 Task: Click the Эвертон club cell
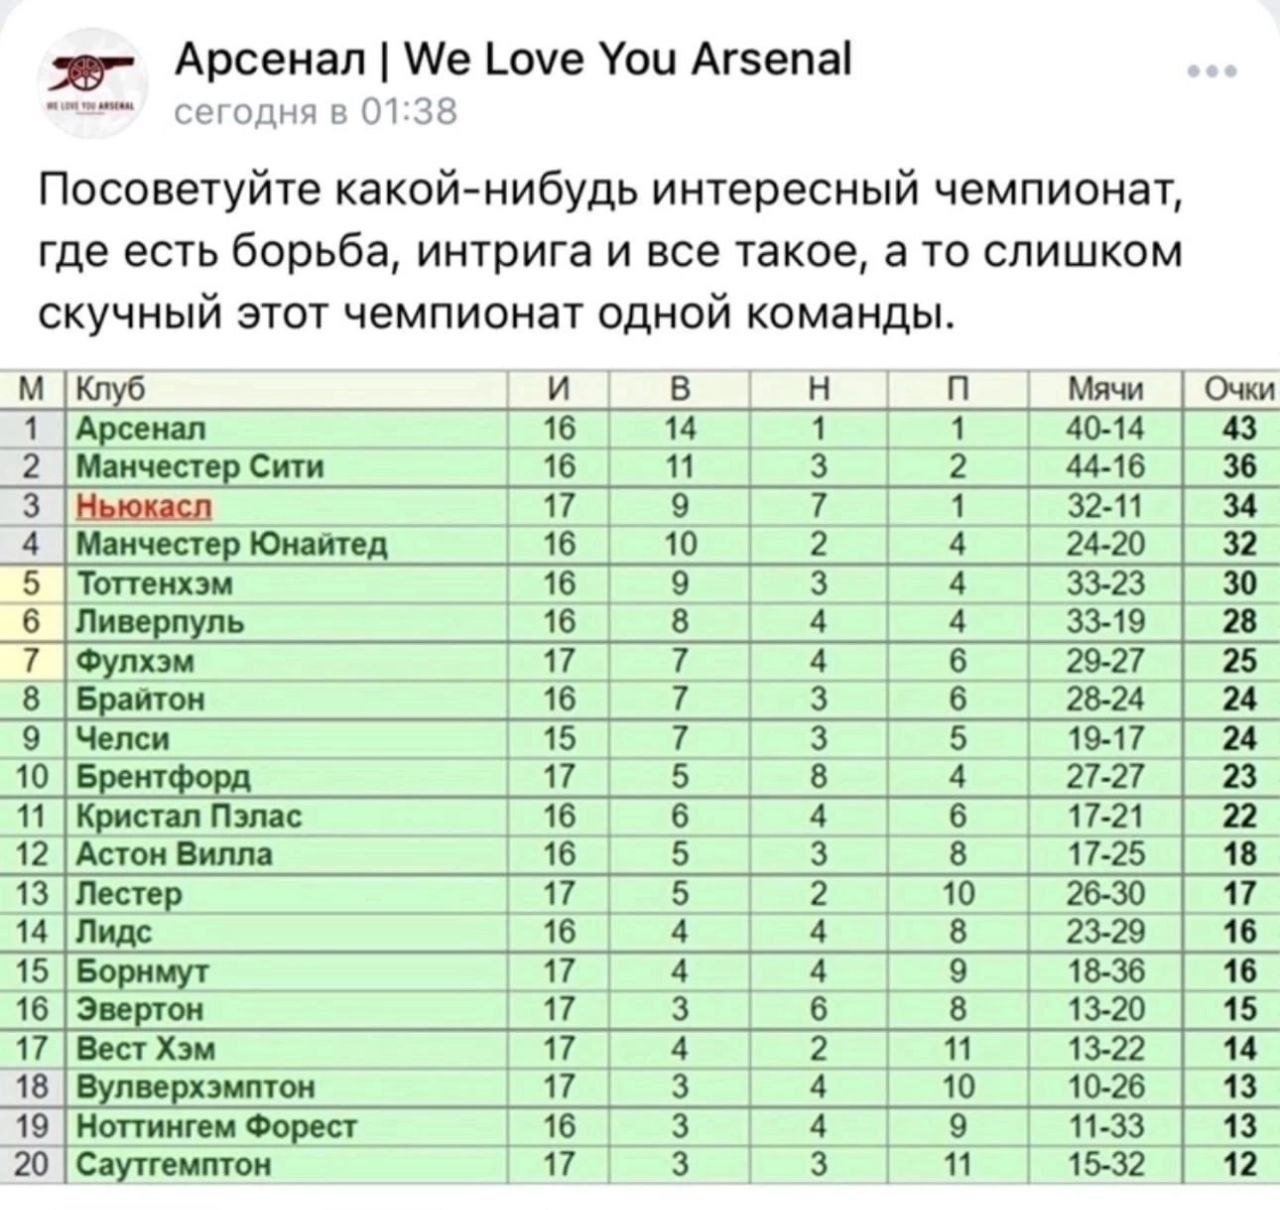click(x=288, y=1010)
